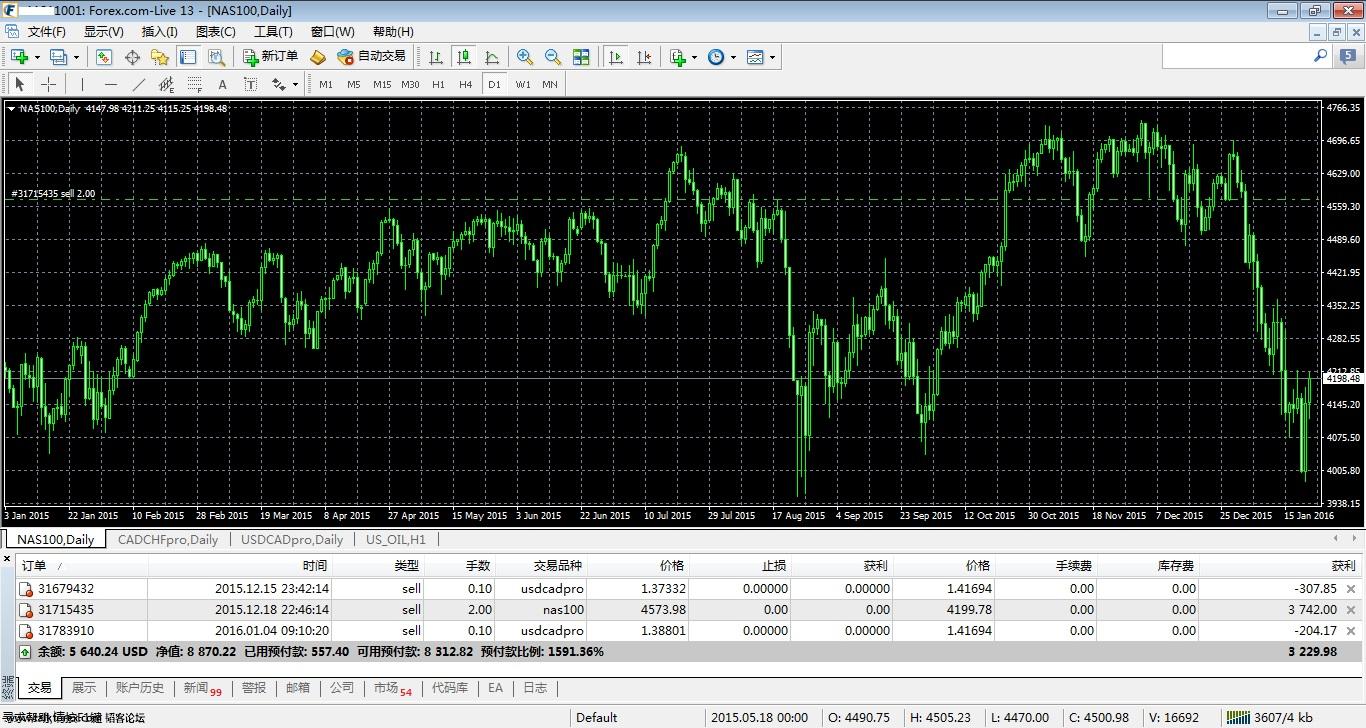The image size is (1366, 728).
Task: Select the vertical line drawing tool
Action: [82, 84]
